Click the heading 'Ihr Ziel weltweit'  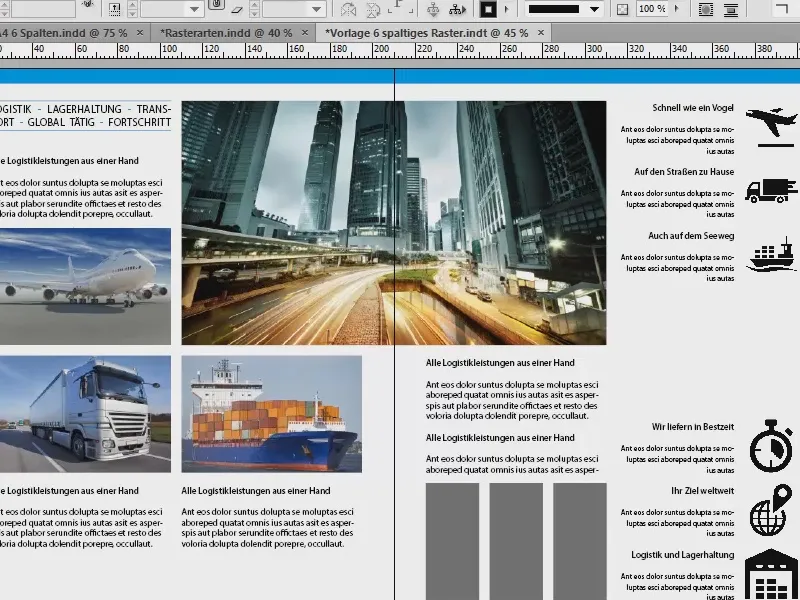click(x=703, y=491)
